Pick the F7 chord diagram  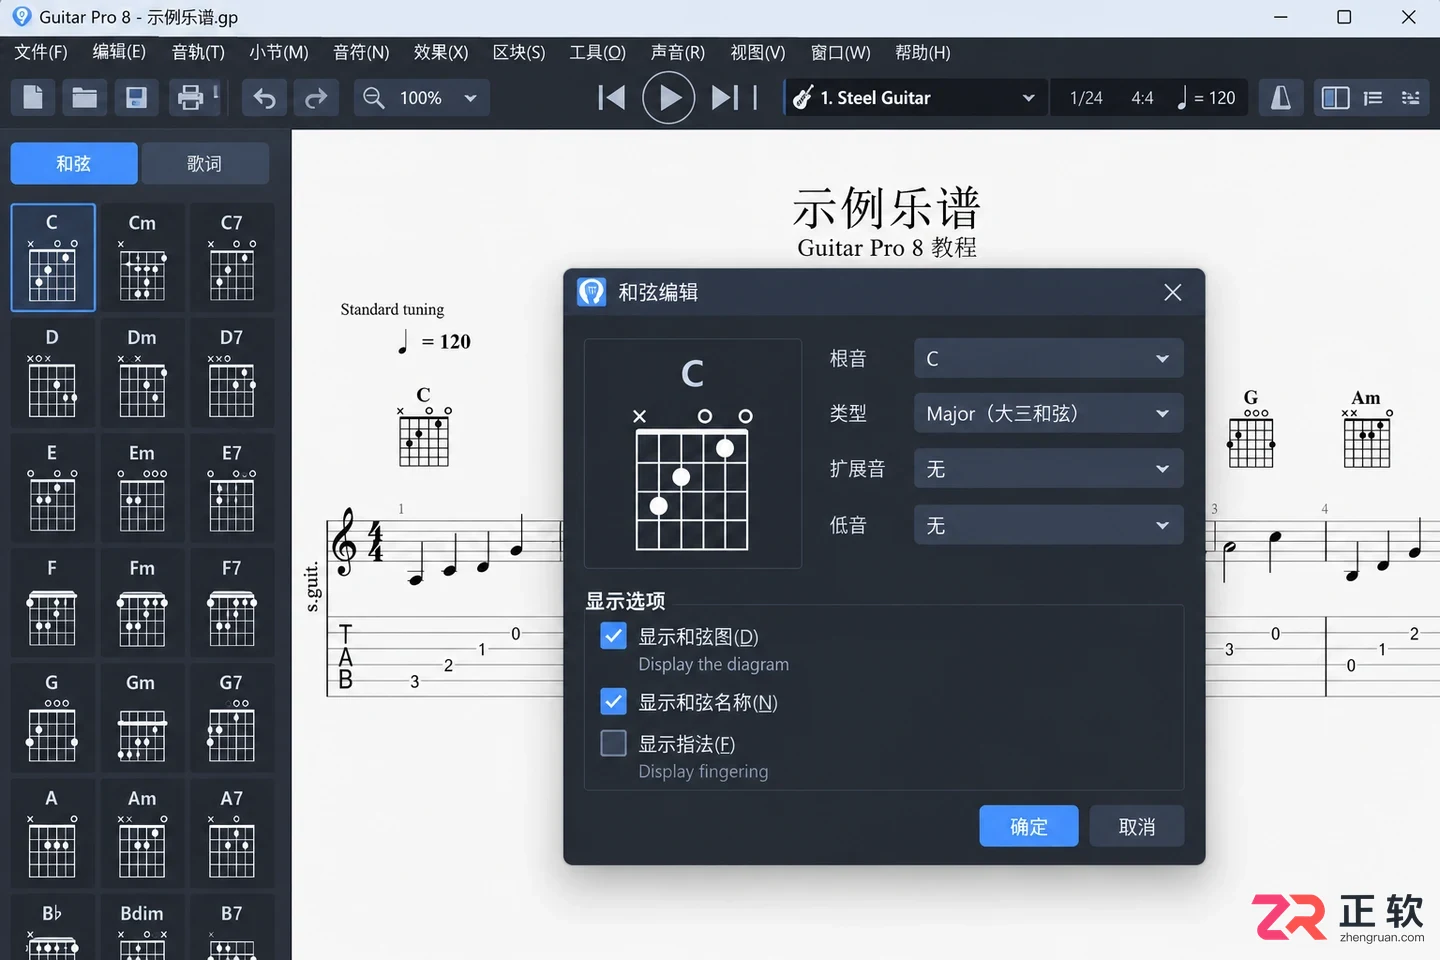pos(231,603)
